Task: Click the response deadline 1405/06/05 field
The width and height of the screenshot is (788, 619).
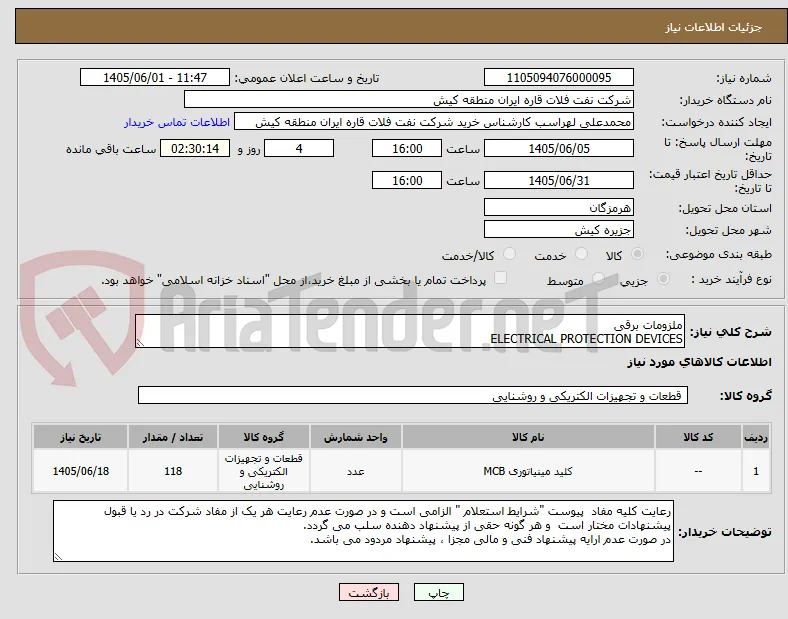Action: click(559, 149)
